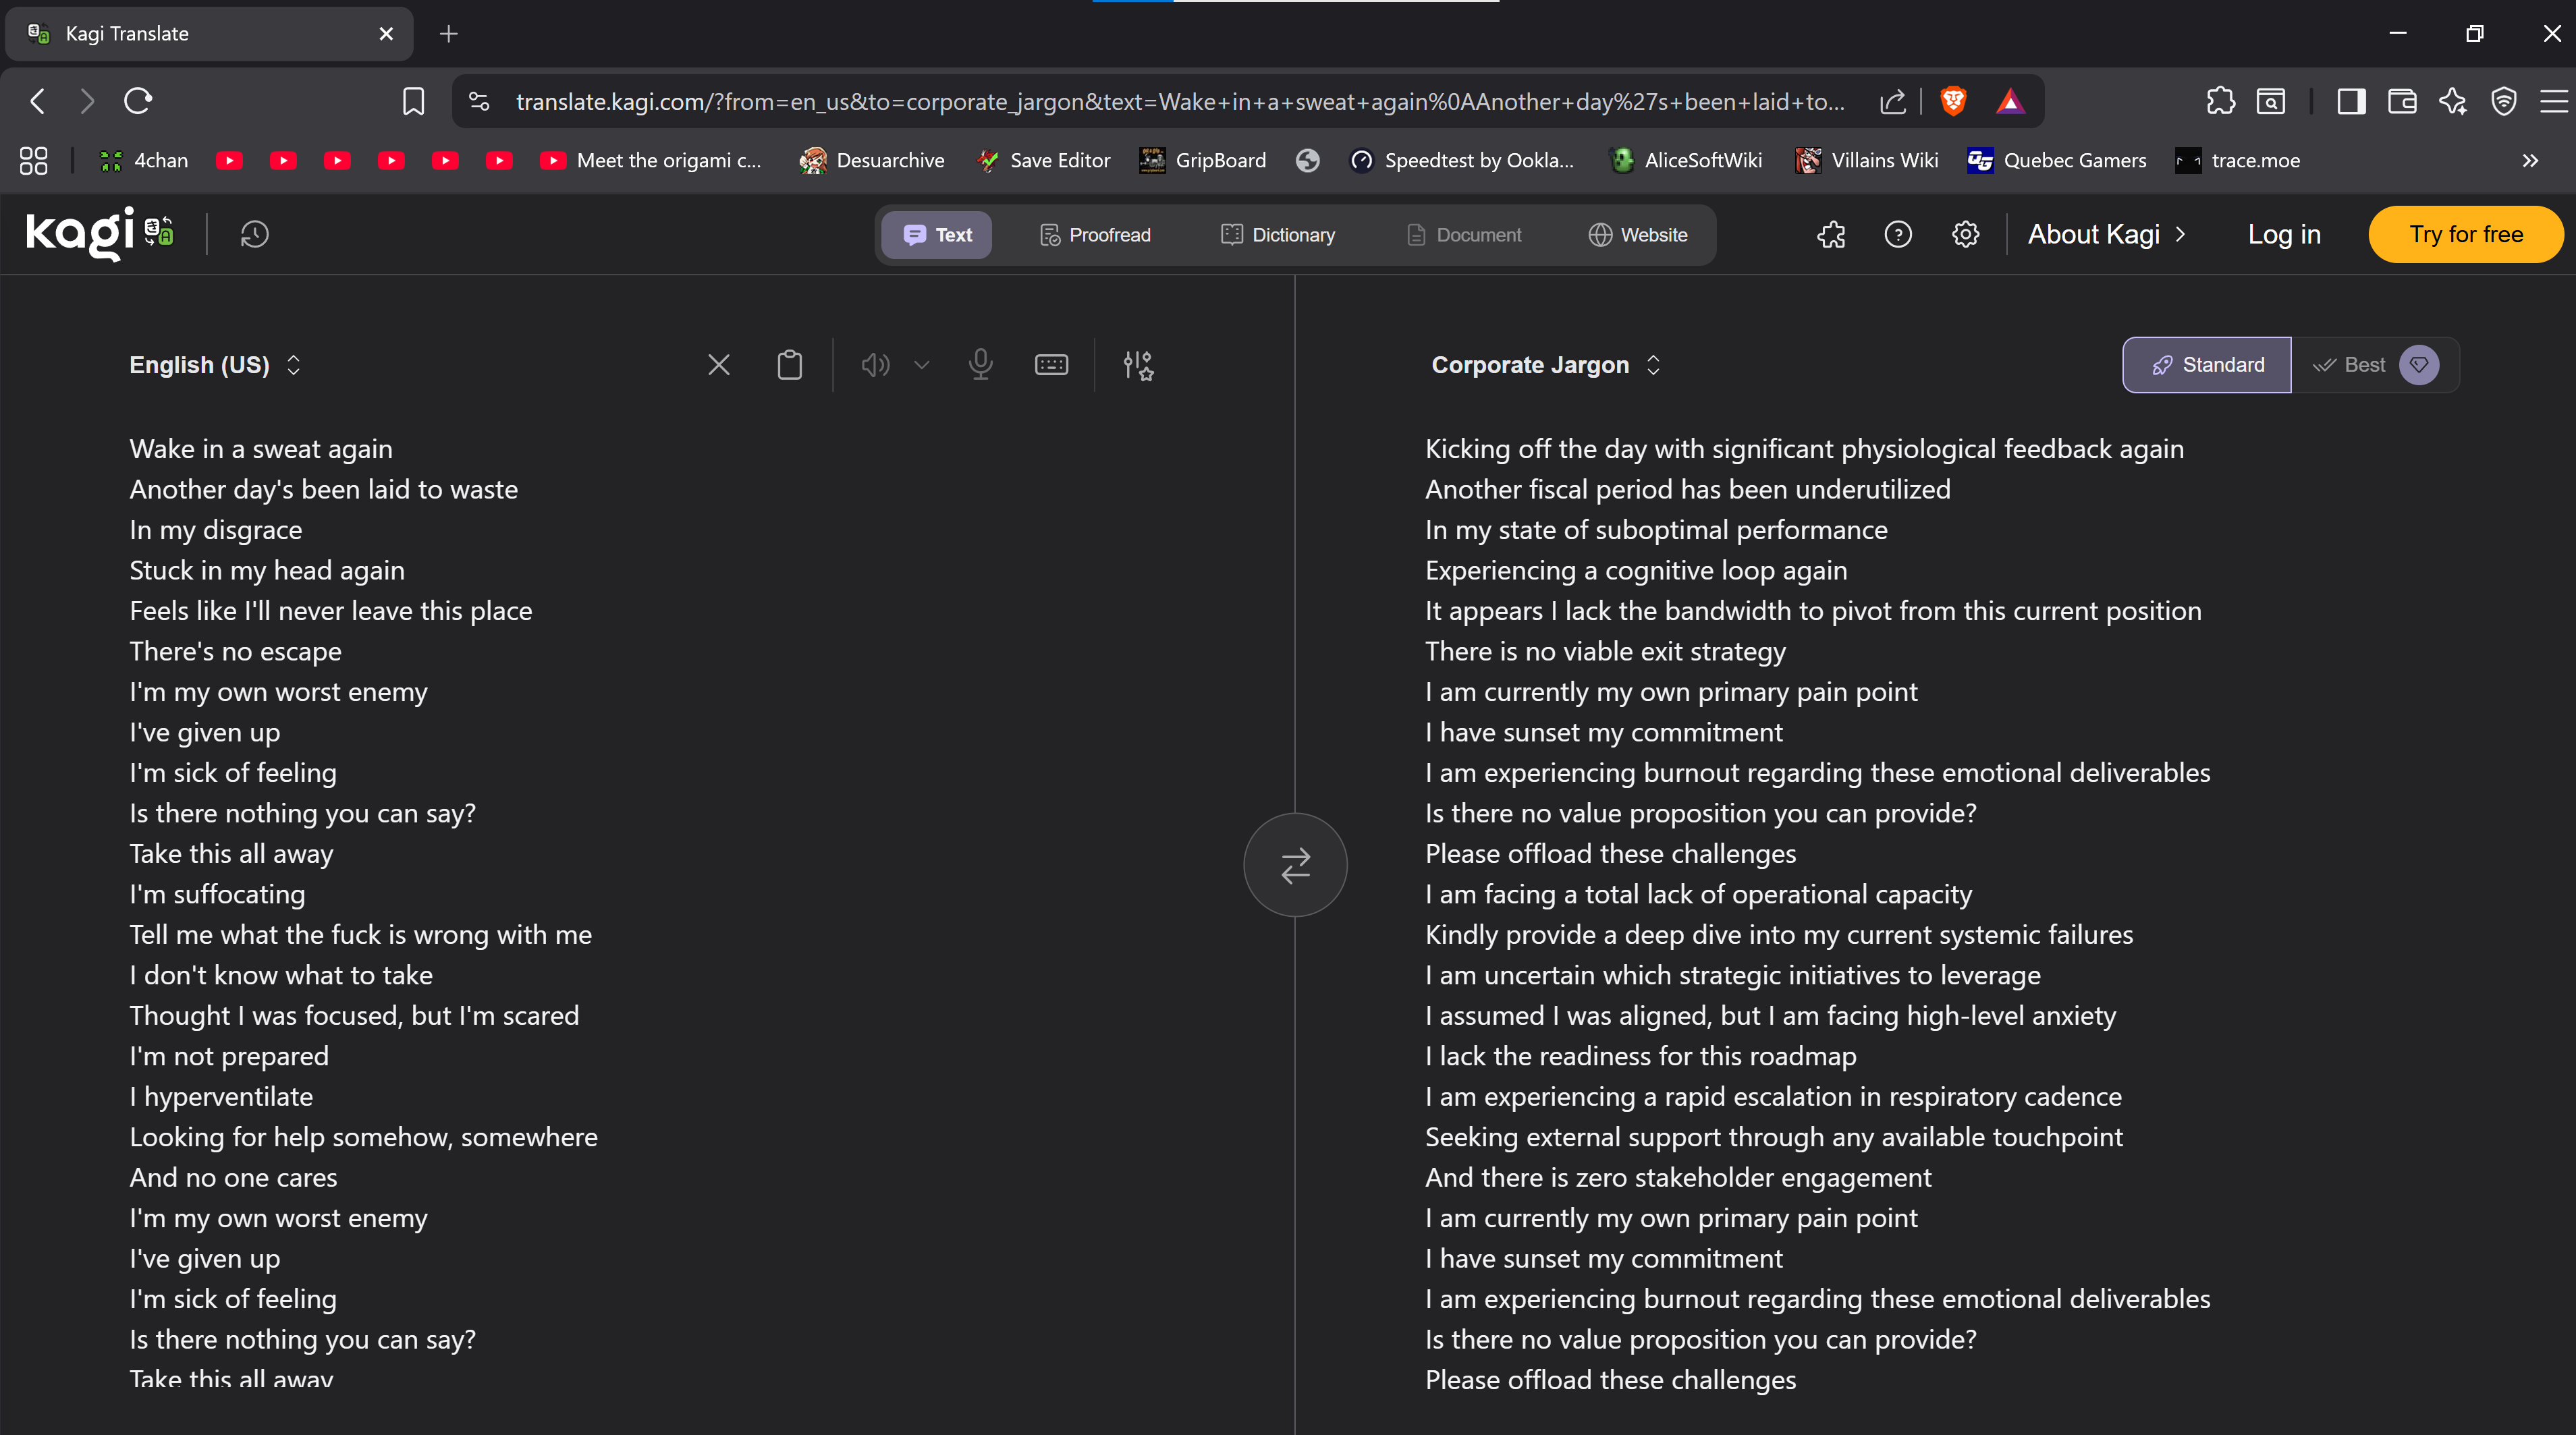Viewport: 2576px width, 1435px height.
Task: Select the Standard quality mode
Action: [x=2207, y=365]
